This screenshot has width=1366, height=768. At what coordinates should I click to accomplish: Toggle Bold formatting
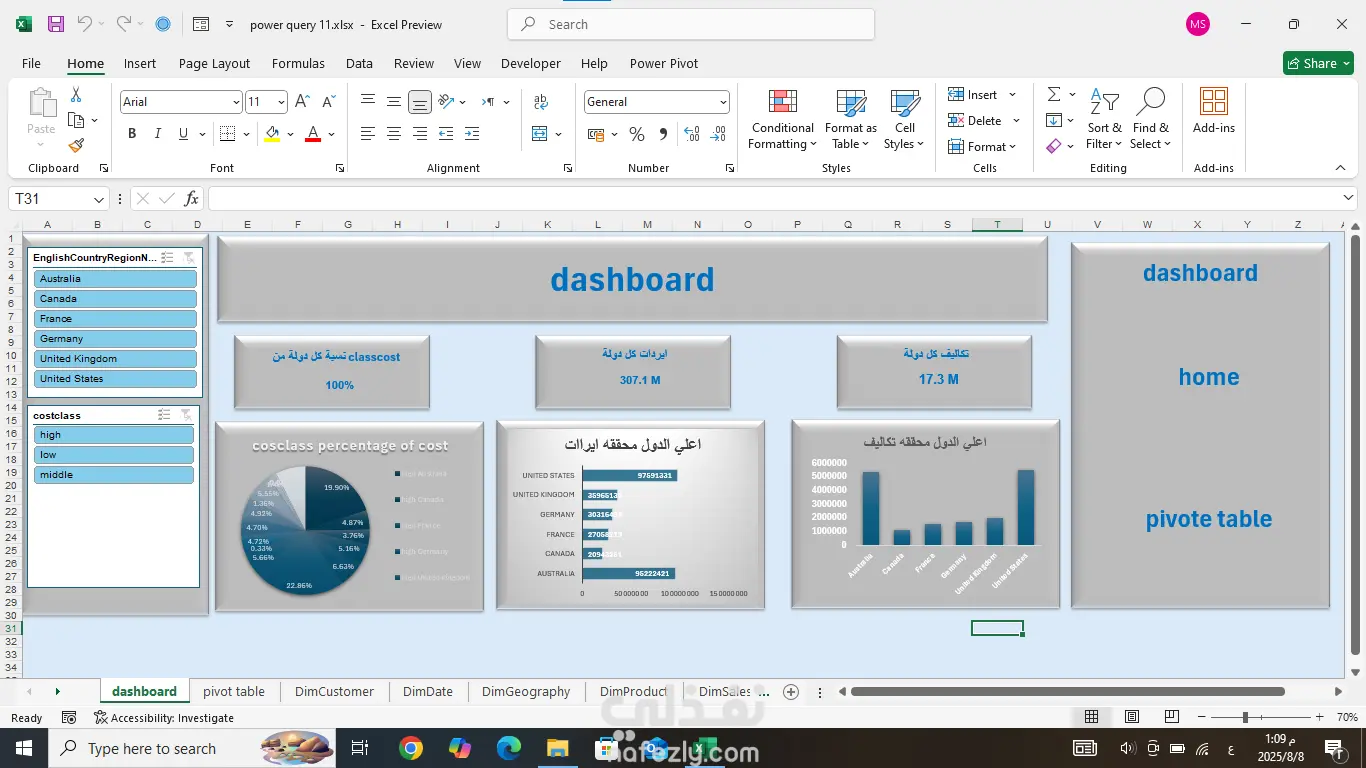pos(132,134)
